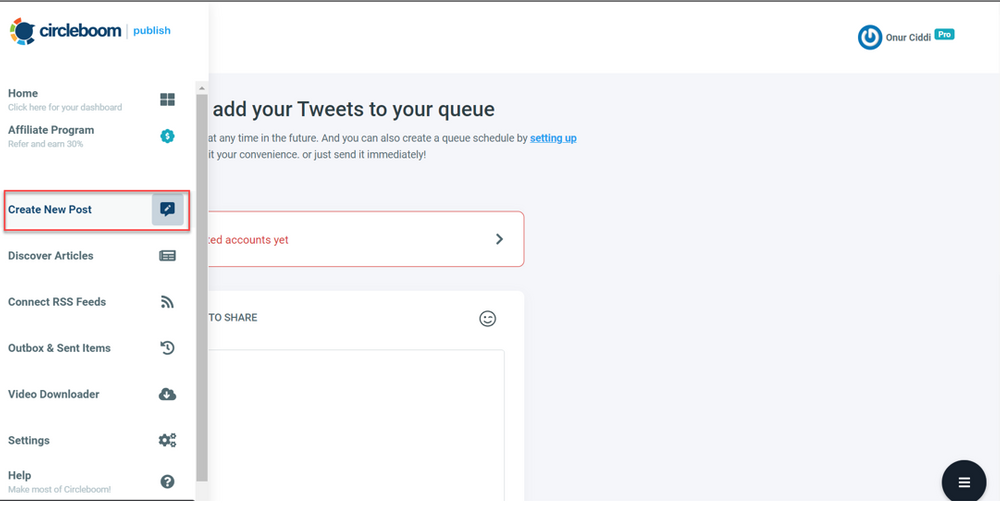The width and height of the screenshot is (1000, 505).
Task: Open the round hamburger menu button
Action: tap(964, 482)
